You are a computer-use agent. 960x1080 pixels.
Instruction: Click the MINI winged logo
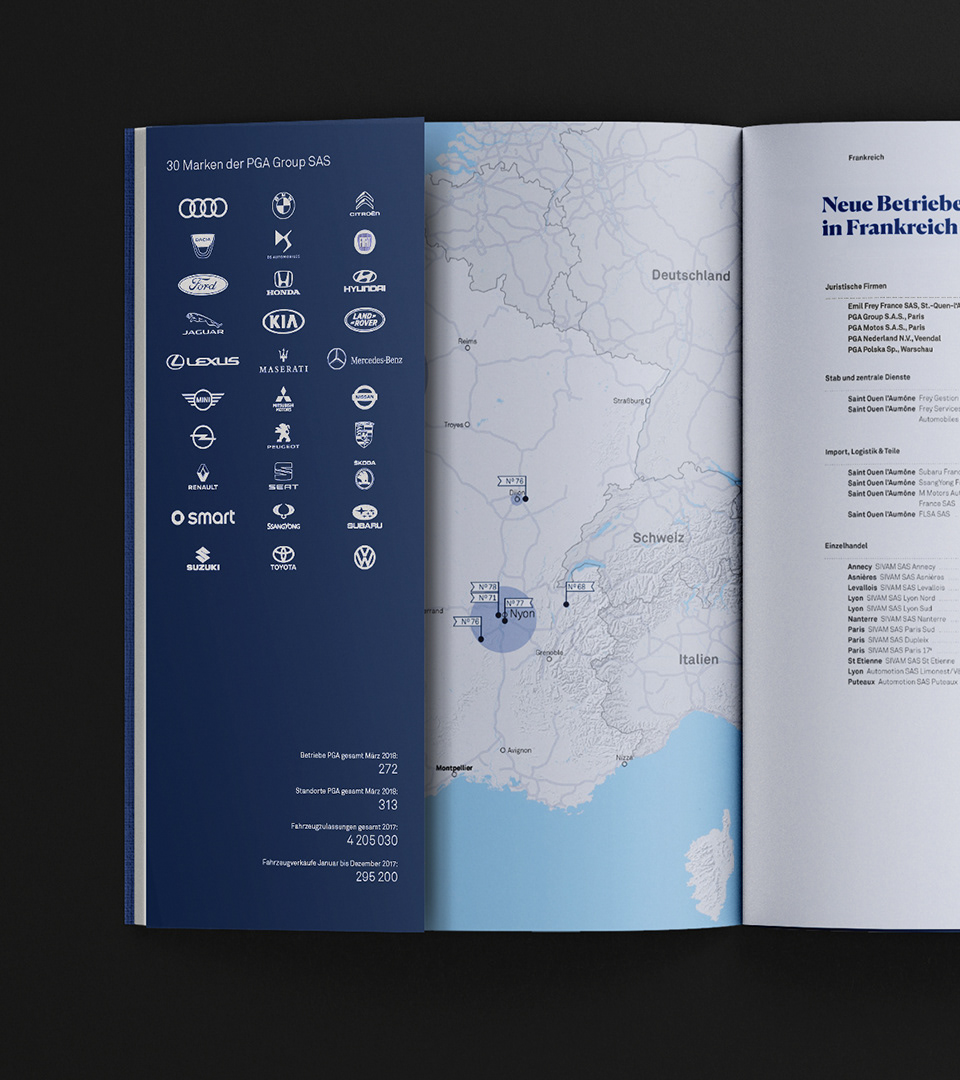click(x=202, y=399)
